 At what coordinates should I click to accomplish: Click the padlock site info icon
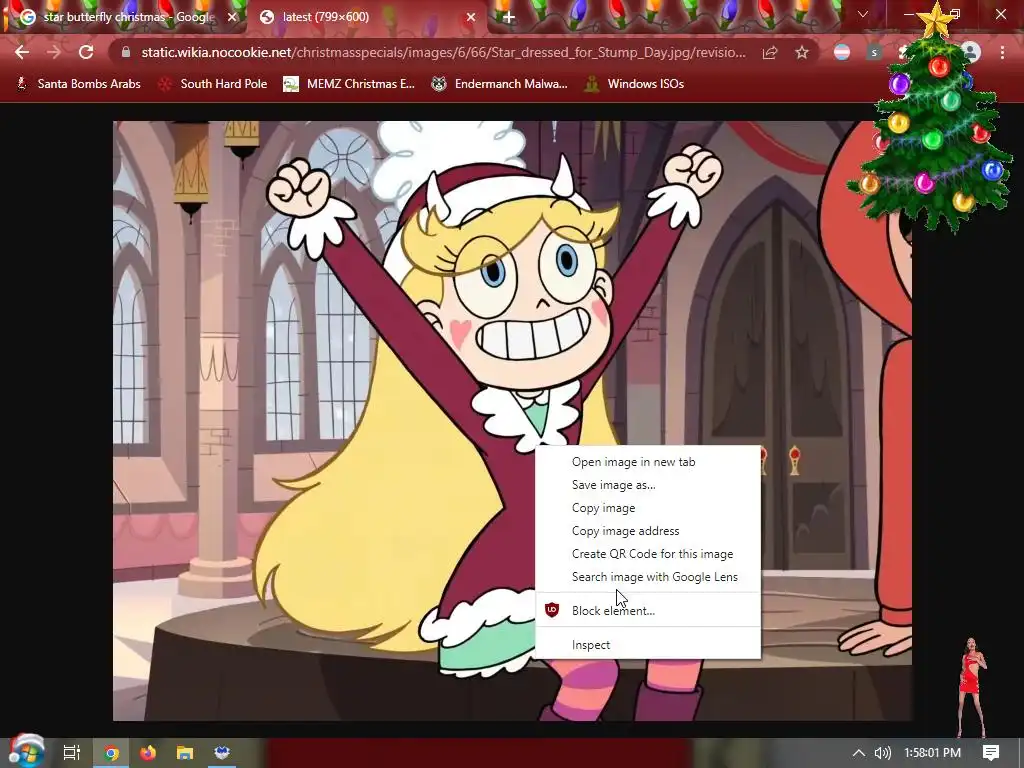126,52
